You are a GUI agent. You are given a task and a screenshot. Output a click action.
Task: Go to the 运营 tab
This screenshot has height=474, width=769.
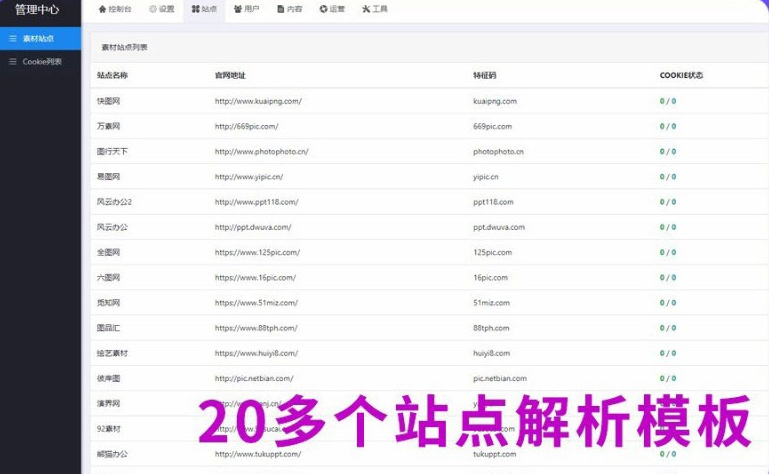(x=332, y=9)
